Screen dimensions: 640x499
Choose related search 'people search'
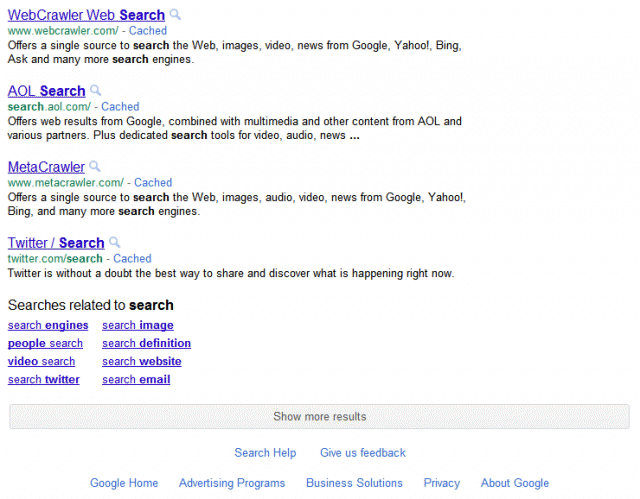pos(45,343)
